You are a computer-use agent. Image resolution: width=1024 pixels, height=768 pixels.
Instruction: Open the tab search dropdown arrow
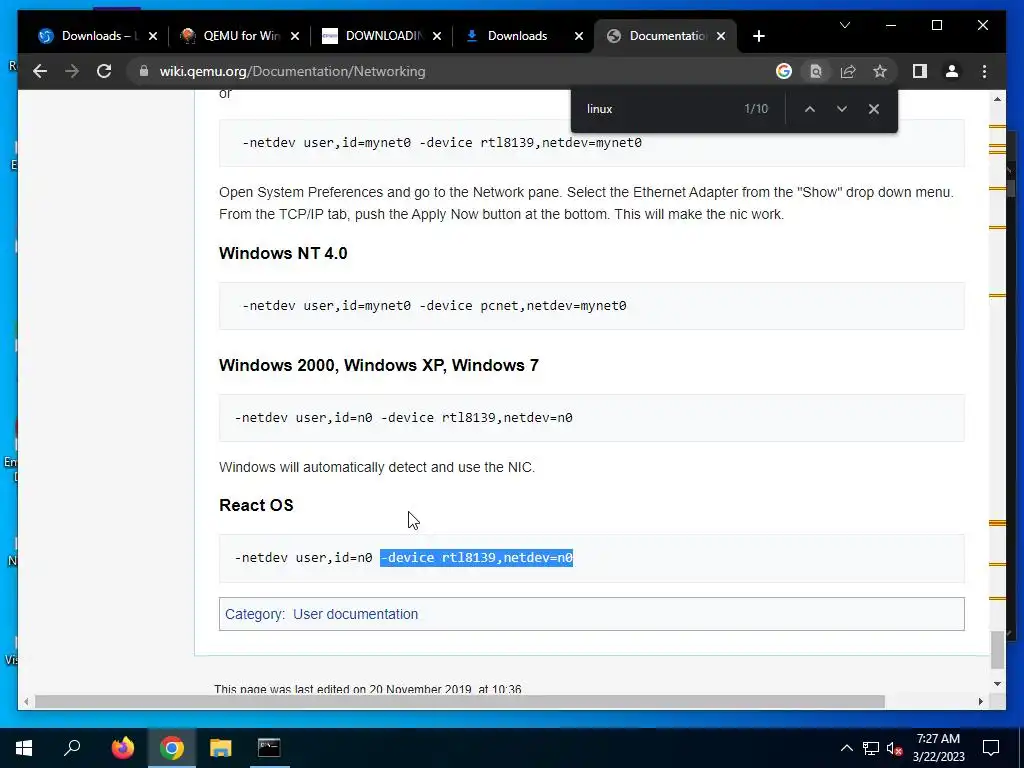click(844, 25)
